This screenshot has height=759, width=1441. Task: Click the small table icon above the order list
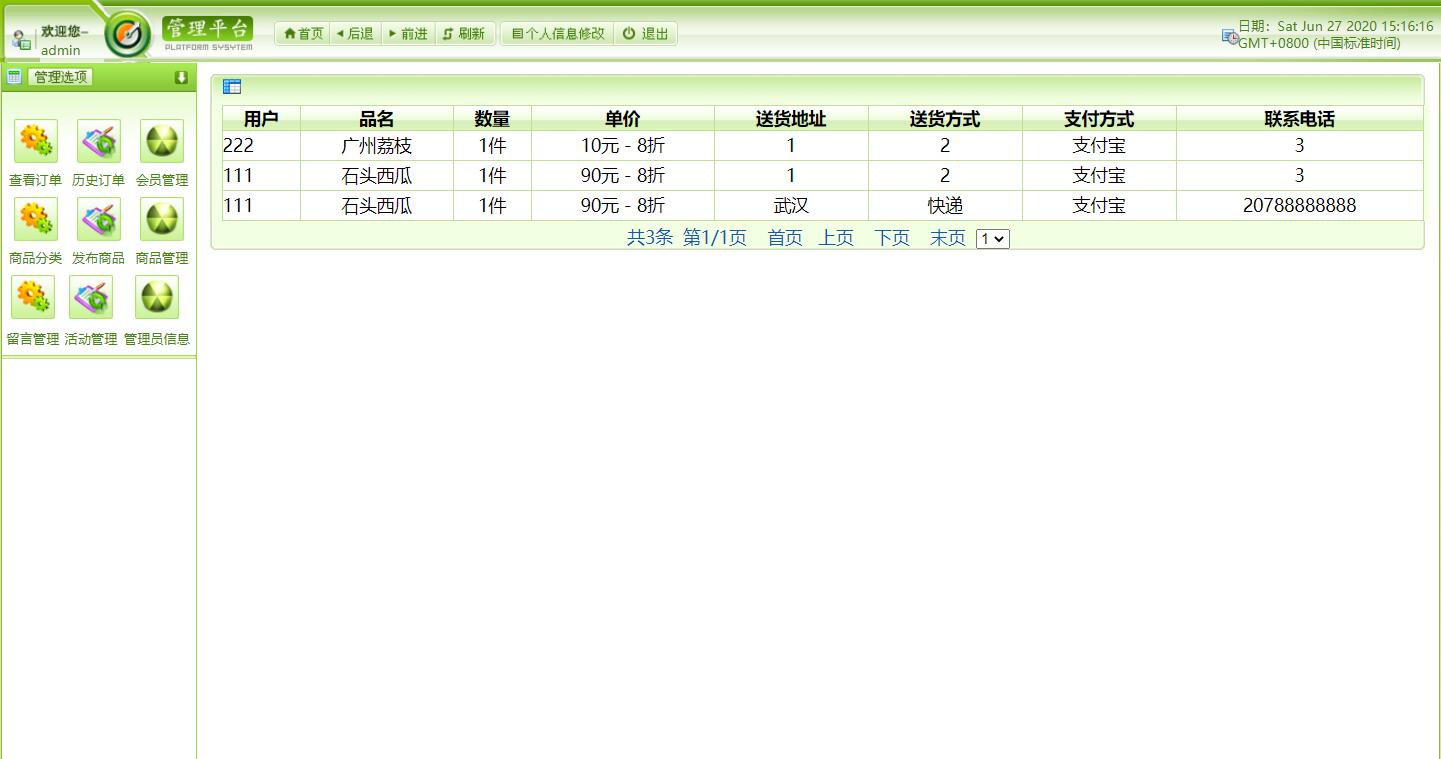(x=231, y=86)
